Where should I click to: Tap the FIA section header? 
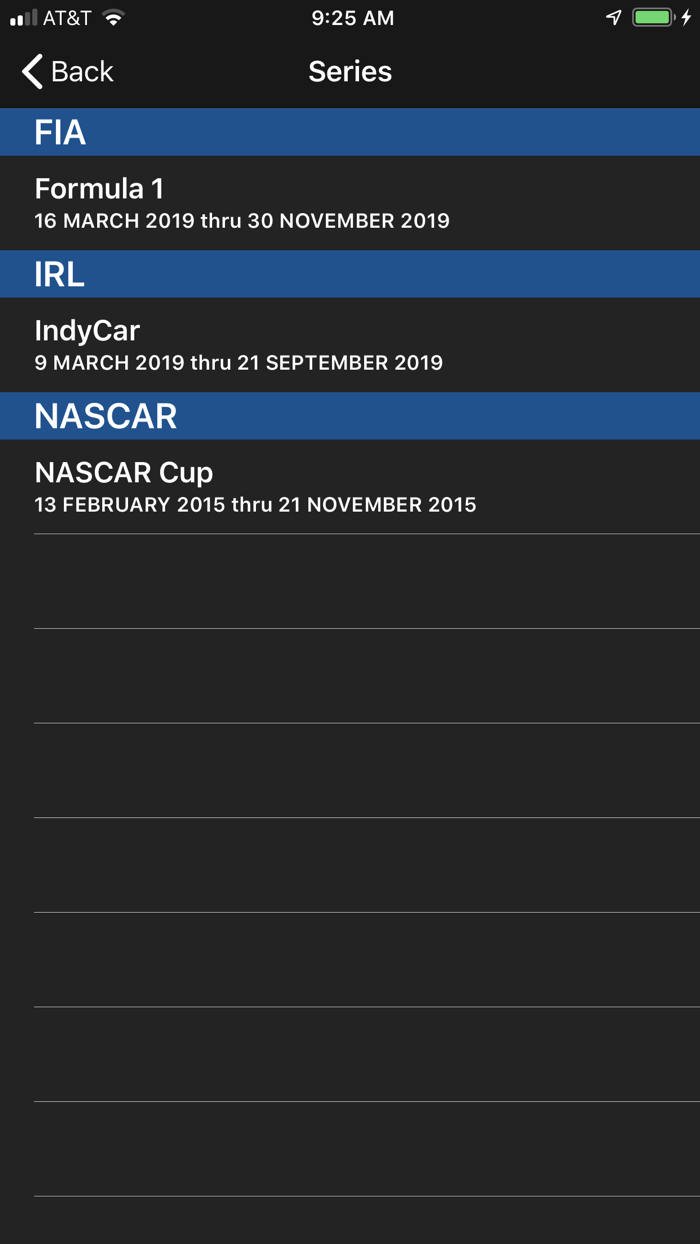(x=350, y=131)
